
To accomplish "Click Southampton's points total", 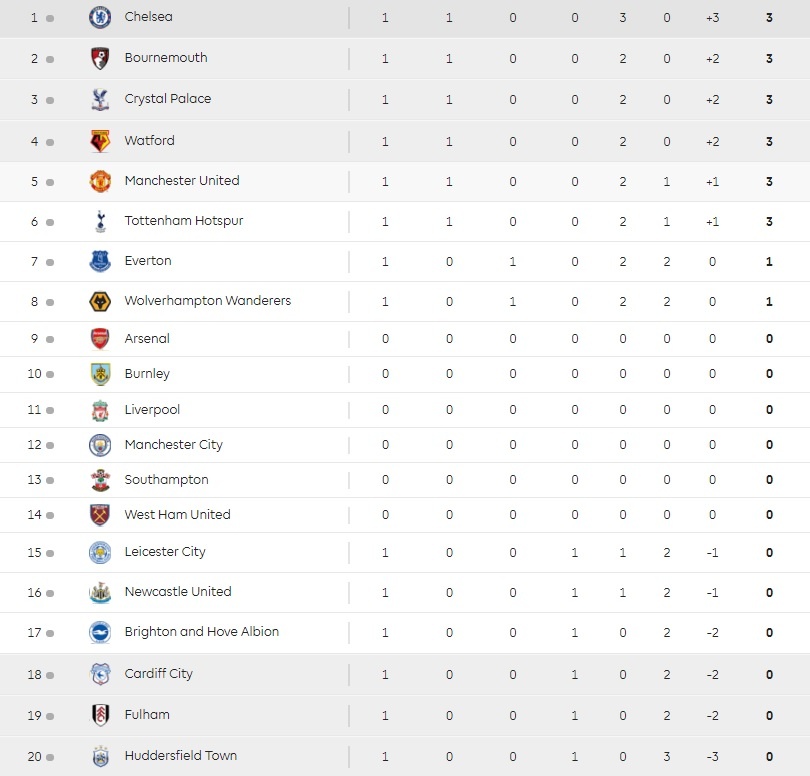I will (x=768, y=480).
